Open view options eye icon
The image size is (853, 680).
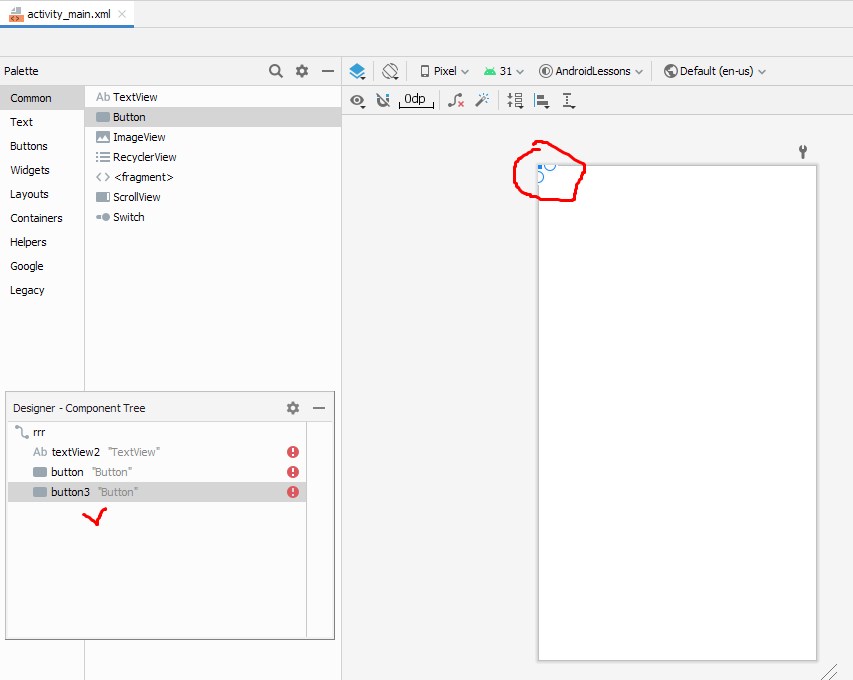(357, 101)
